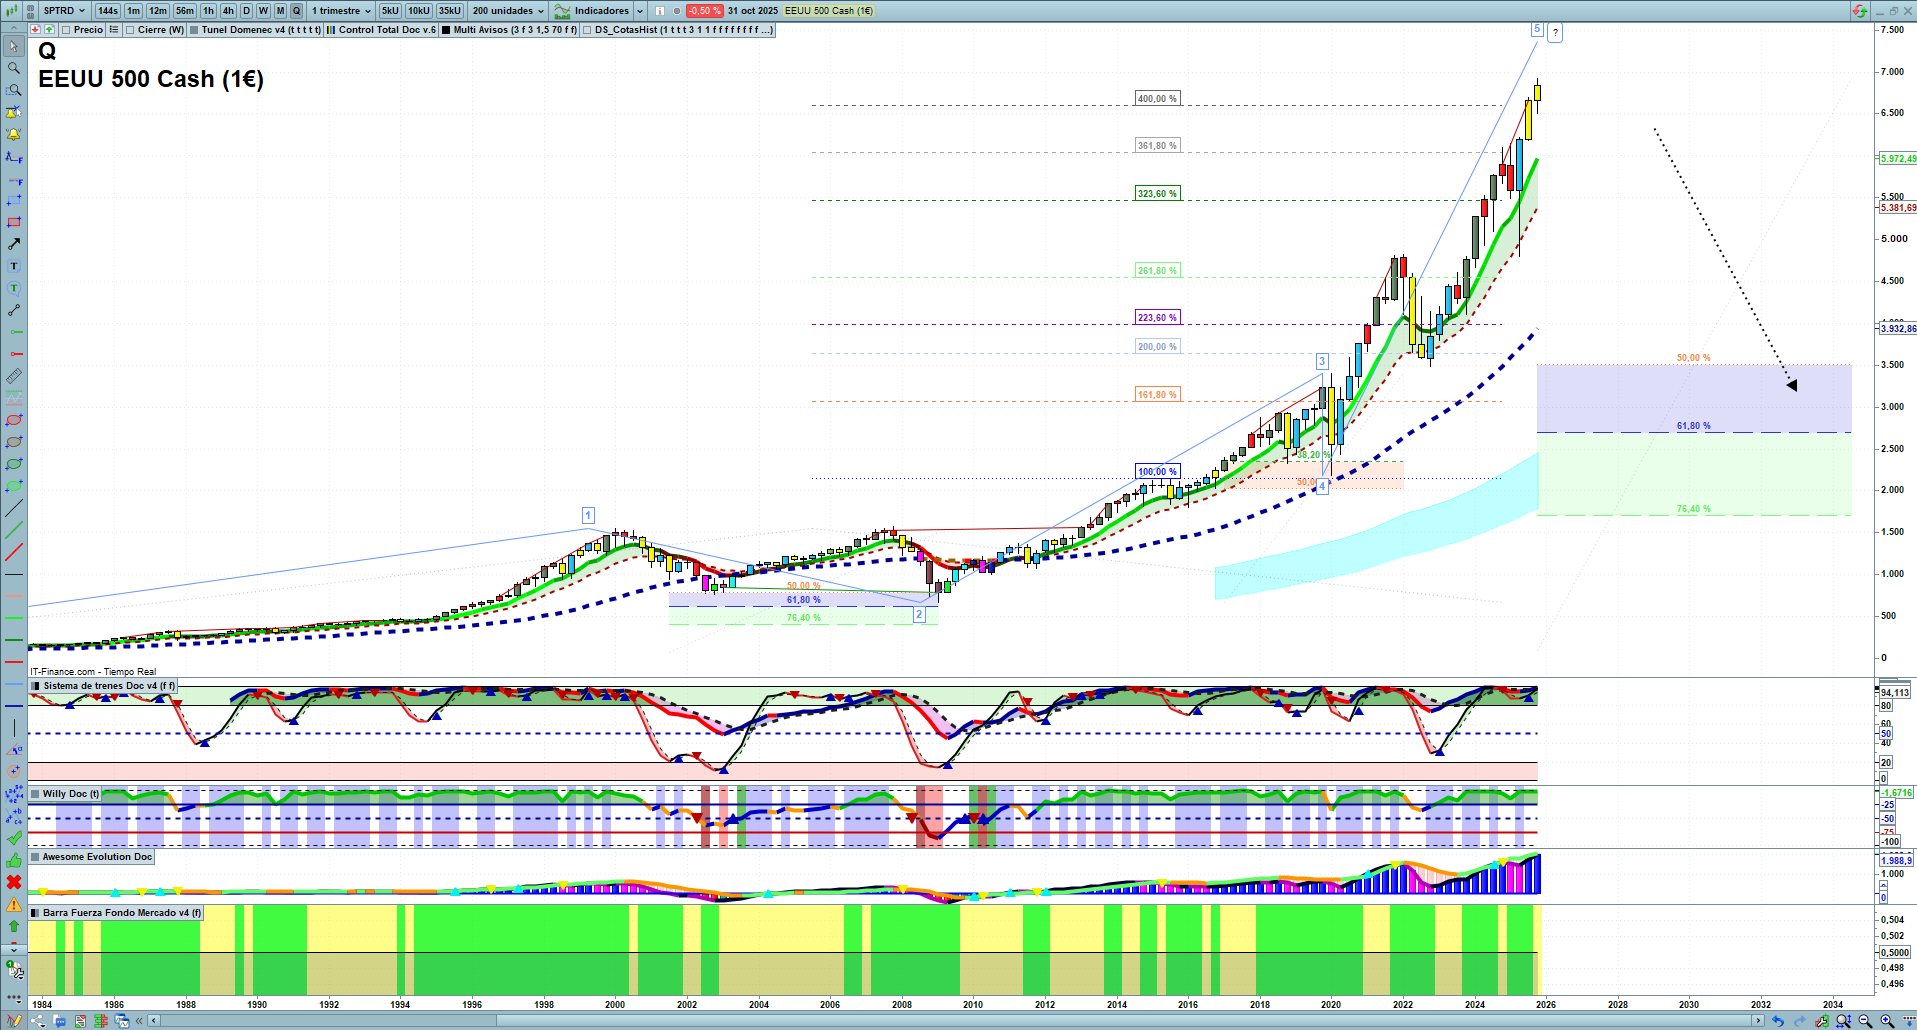Select the D daily timeframe

click(x=247, y=11)
